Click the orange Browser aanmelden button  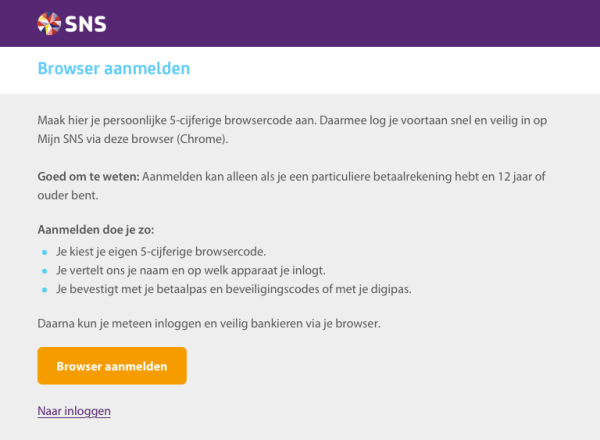(112, 366)
